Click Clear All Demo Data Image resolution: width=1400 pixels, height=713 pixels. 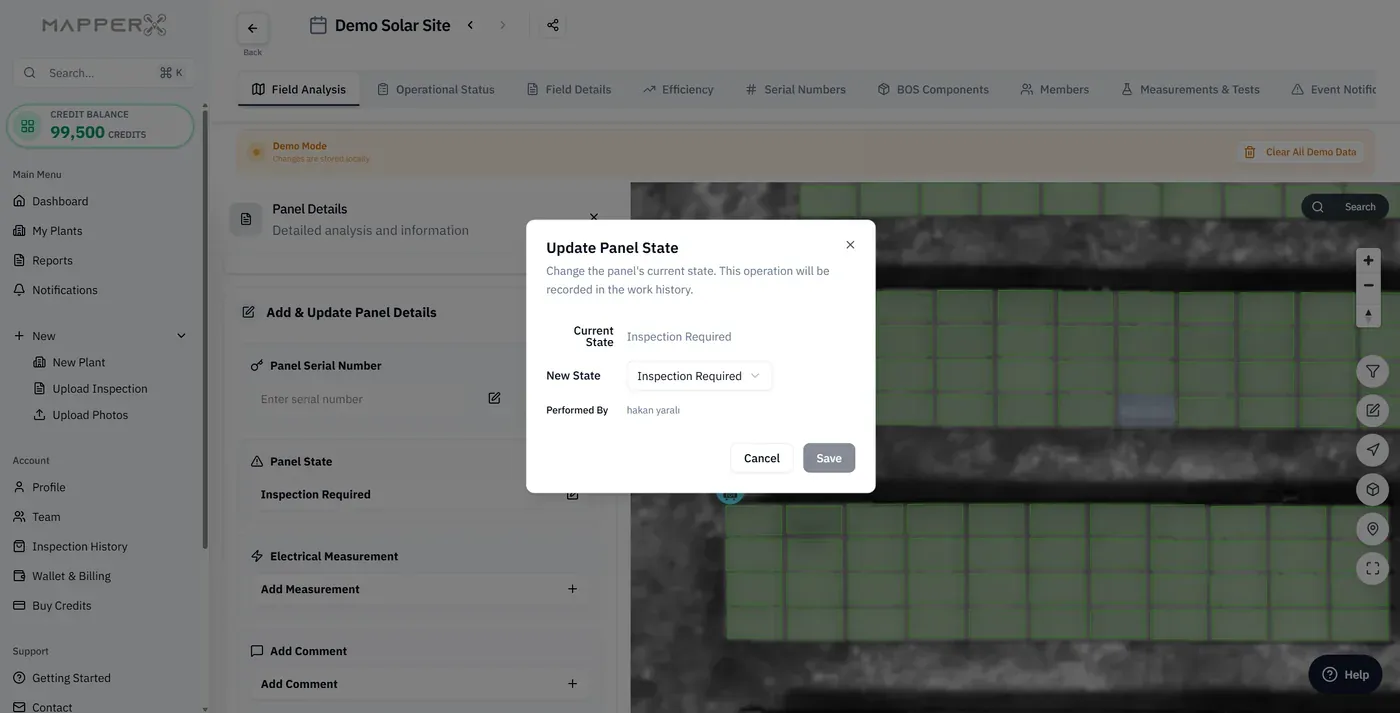[1301, 152]
